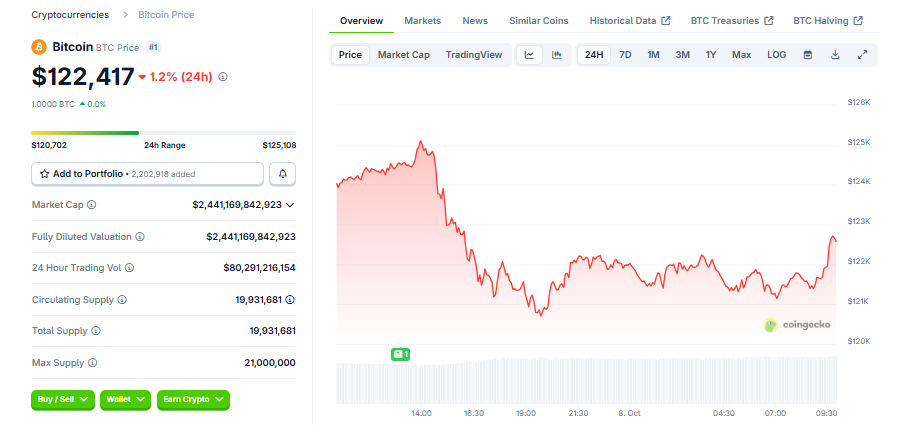Go to Cryptocurrencies breadcrumb link
Screen dimensions: 901x425
coord(72,15)
